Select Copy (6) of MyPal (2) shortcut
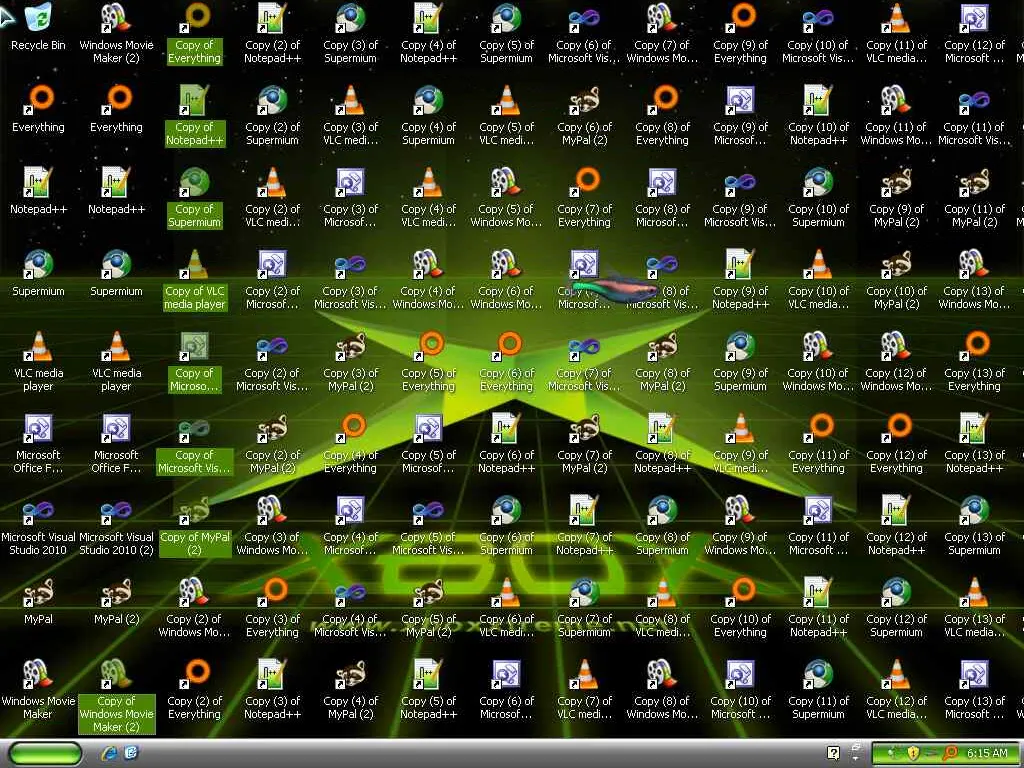 click(584, 116)
